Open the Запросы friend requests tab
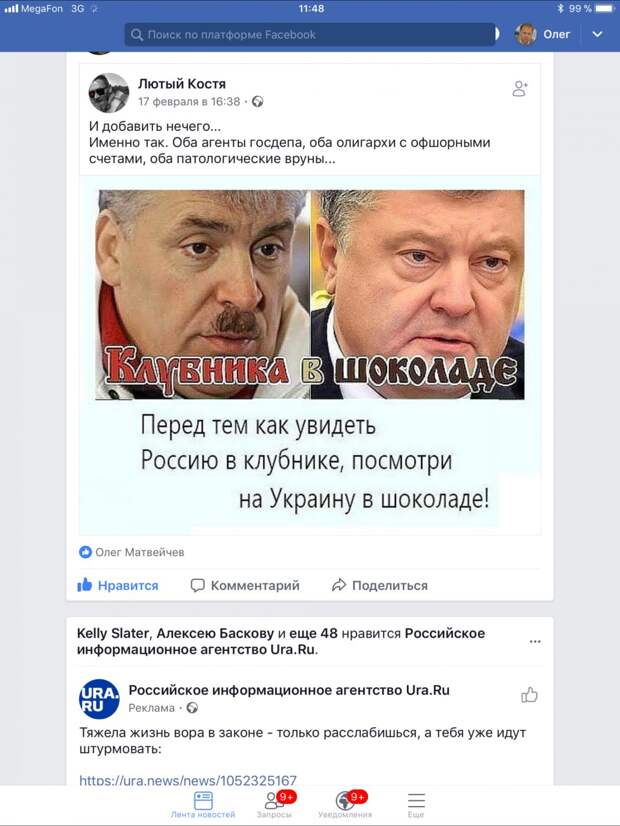Image resolution: width=620 pixels, height=826 pixels. pyautogui.click(x=275, y=804)
